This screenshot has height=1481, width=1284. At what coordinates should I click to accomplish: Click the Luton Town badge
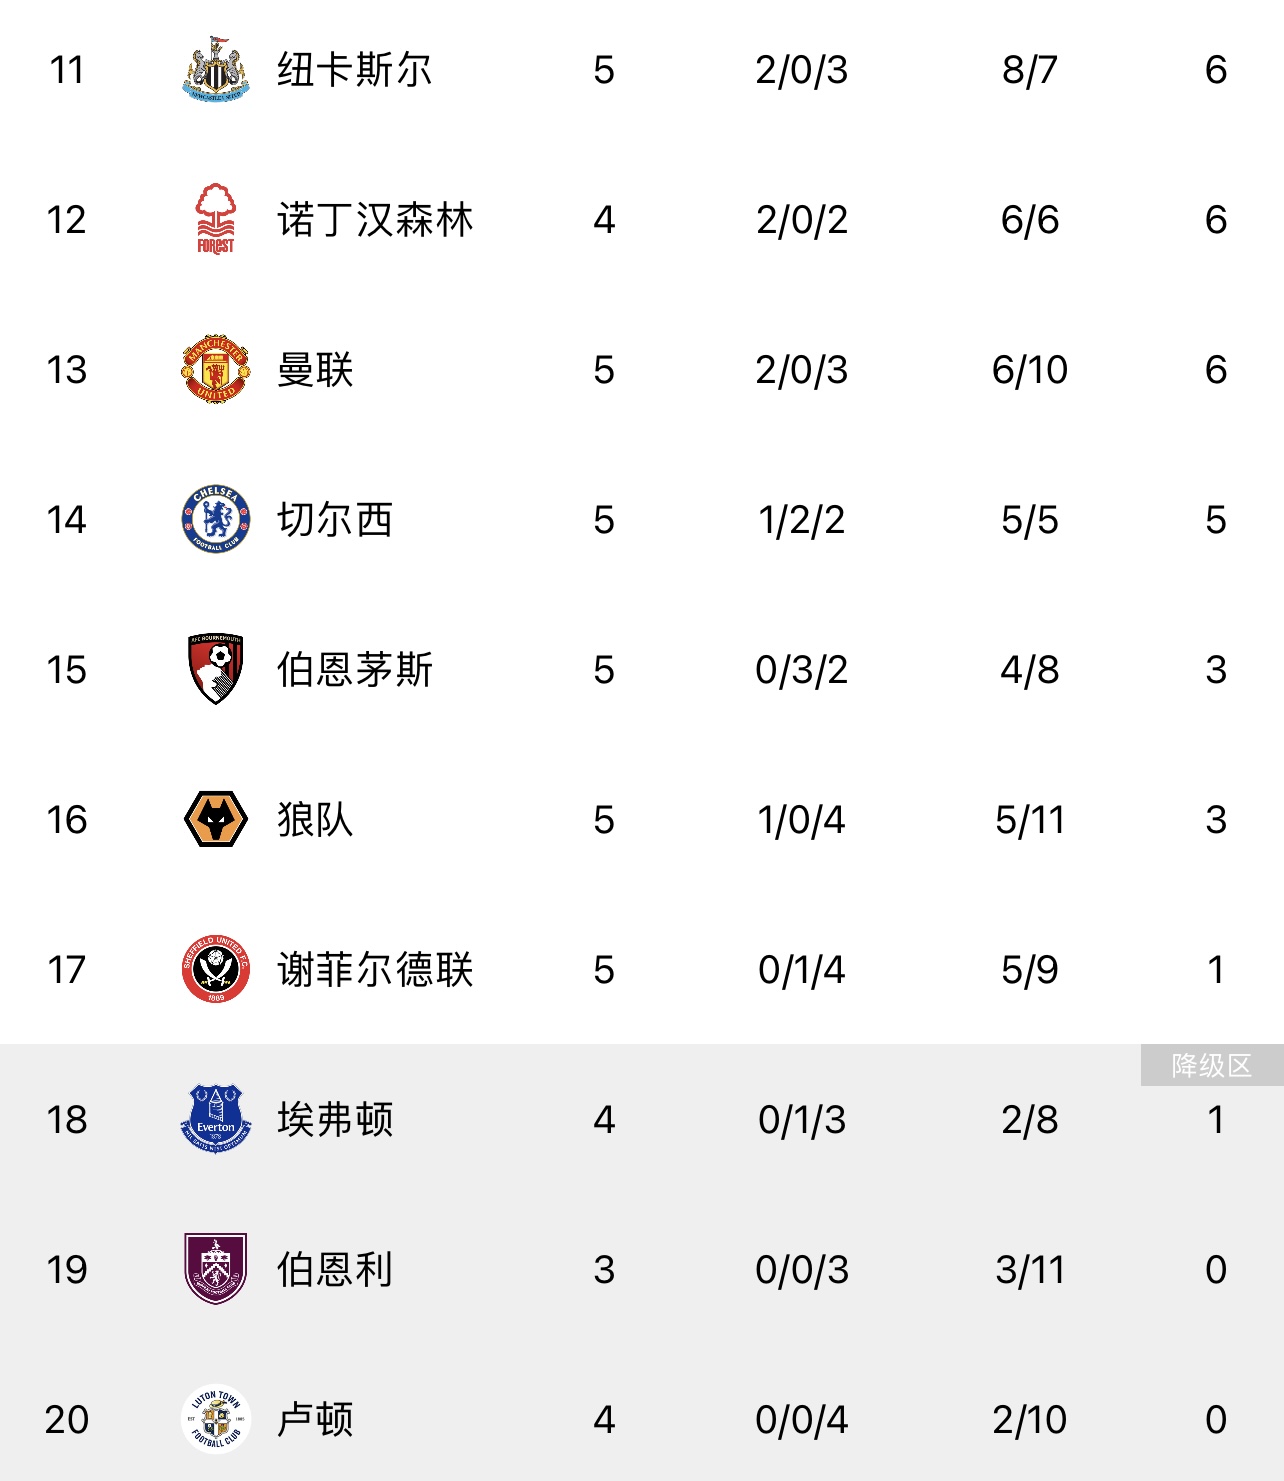point(215,1420)
